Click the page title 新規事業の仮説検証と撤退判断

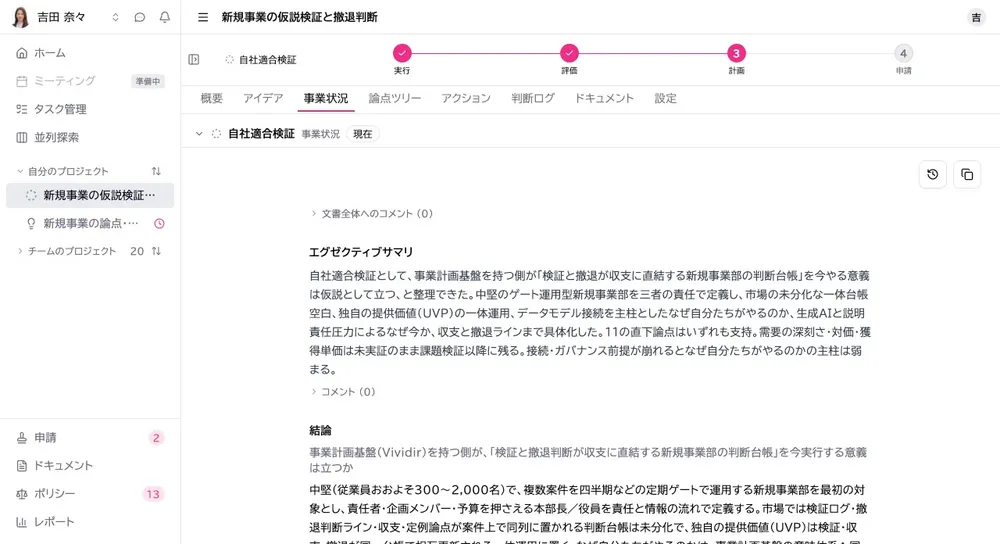pos(300,17)
